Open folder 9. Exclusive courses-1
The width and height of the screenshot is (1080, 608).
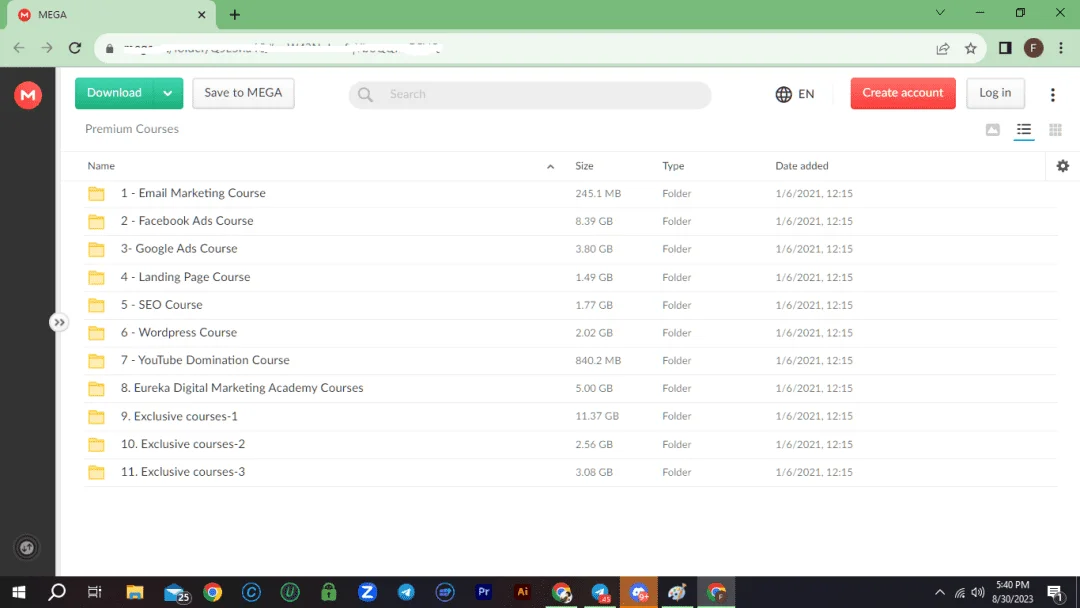179,416
